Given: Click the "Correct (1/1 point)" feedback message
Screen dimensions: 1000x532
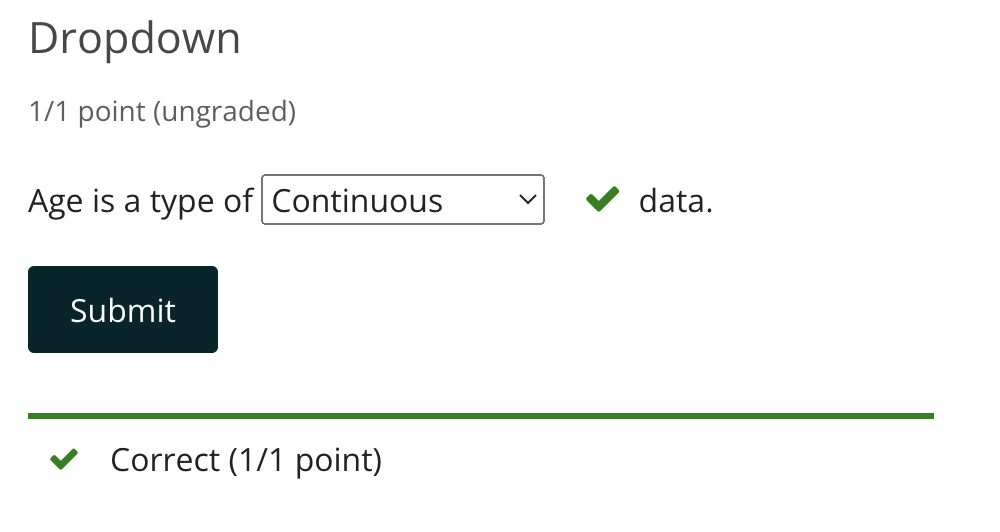Looking at the screenshot, I should click(246, 460).
